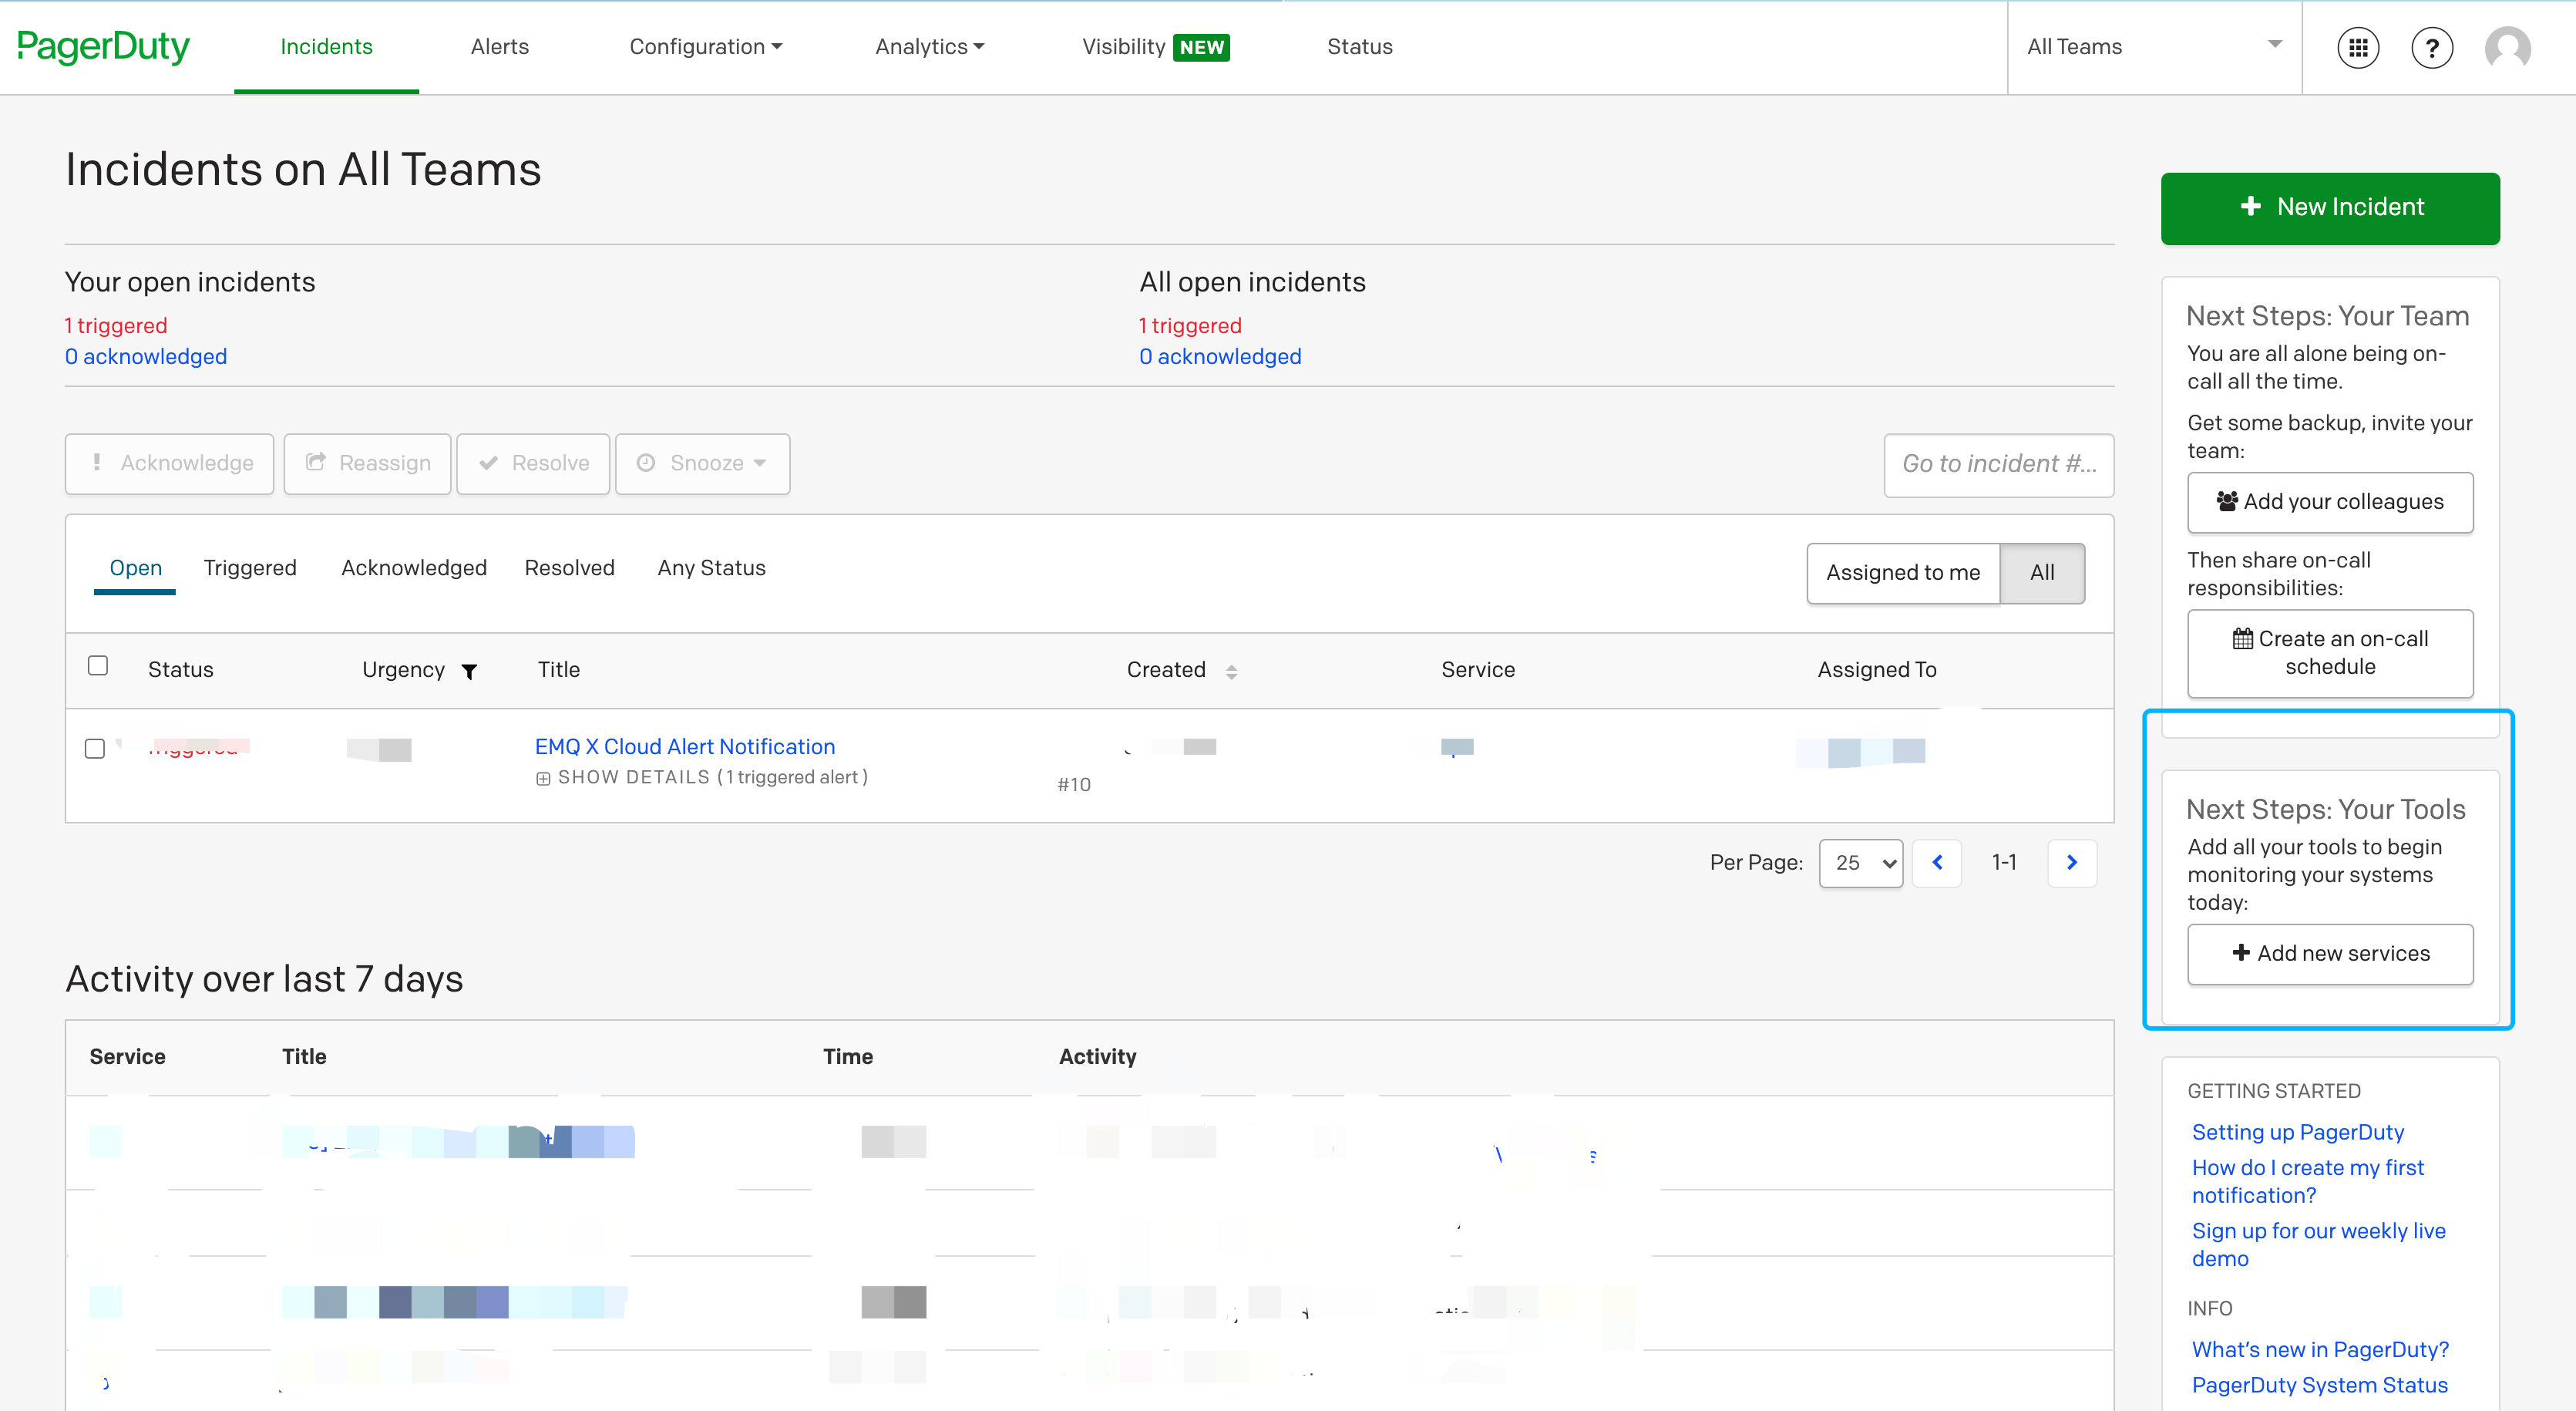Viewport: 2576px width, 1411px height.
Task: Open the Analytics menu
Action: [928, 46]
